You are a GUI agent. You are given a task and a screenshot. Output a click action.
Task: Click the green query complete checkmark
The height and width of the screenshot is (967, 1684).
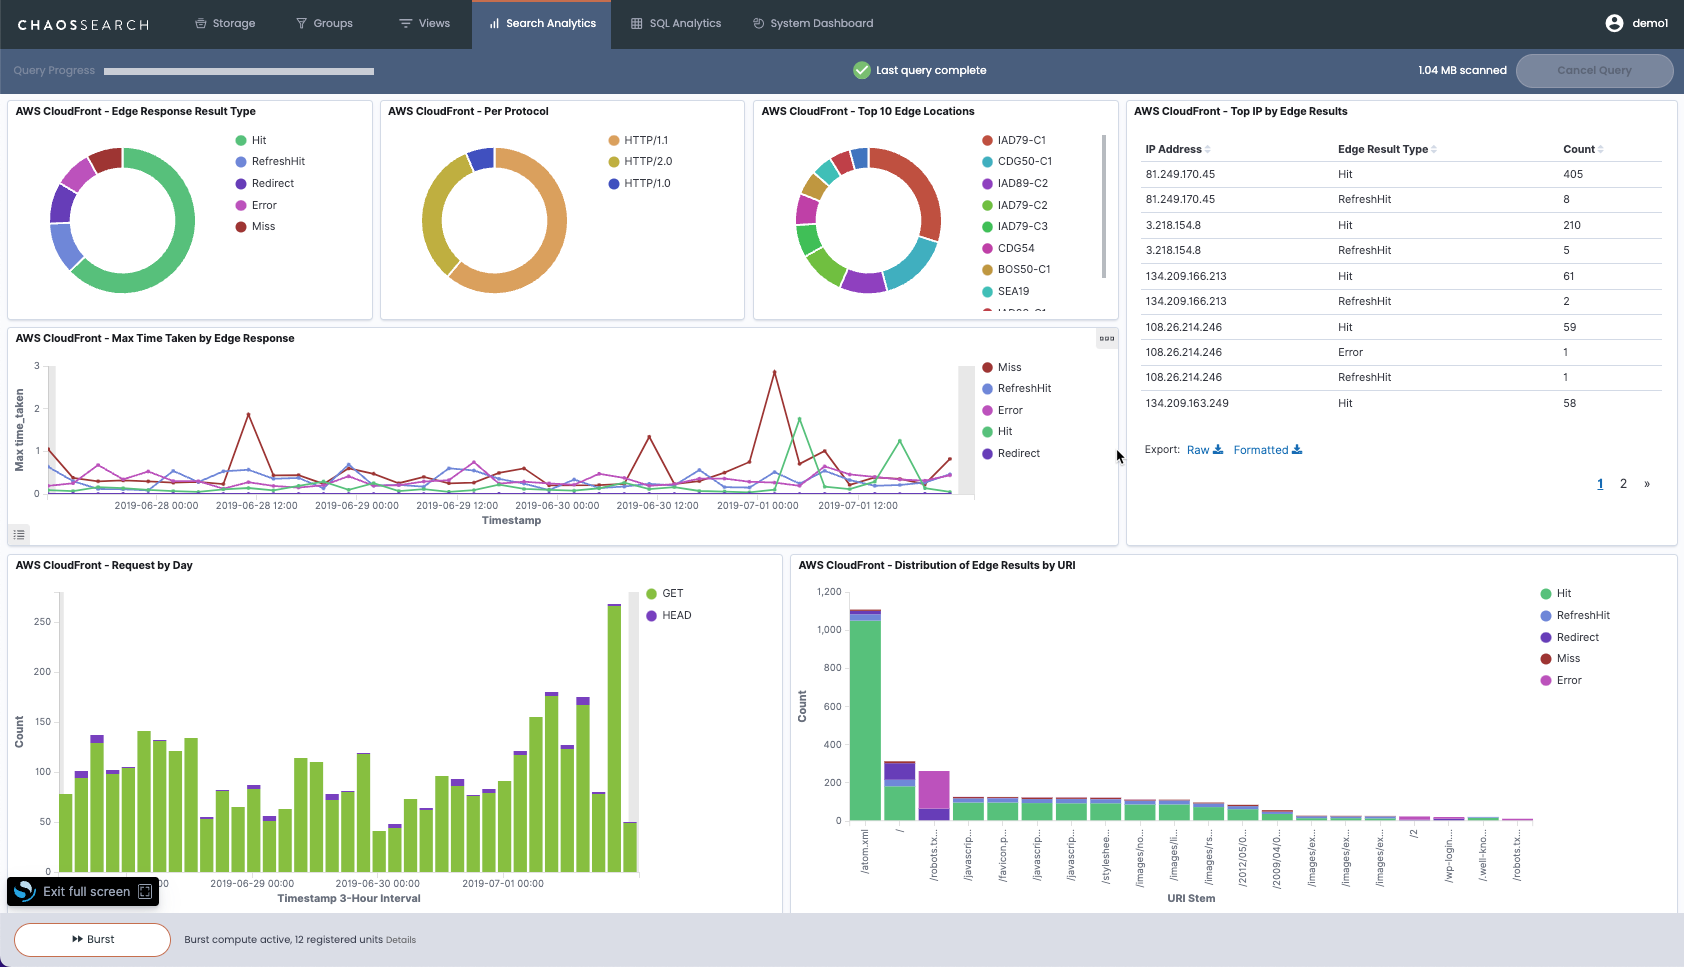point(861,70)
